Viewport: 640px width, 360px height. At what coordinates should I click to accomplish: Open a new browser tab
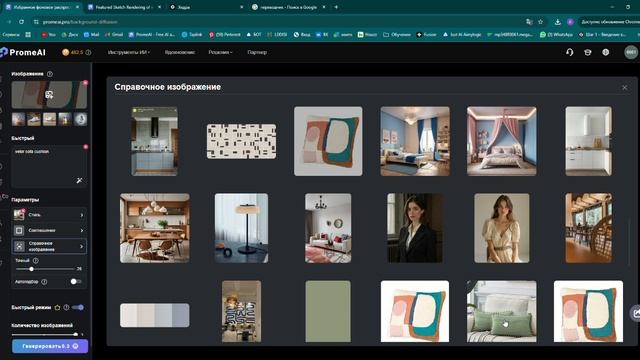[336, 7]
